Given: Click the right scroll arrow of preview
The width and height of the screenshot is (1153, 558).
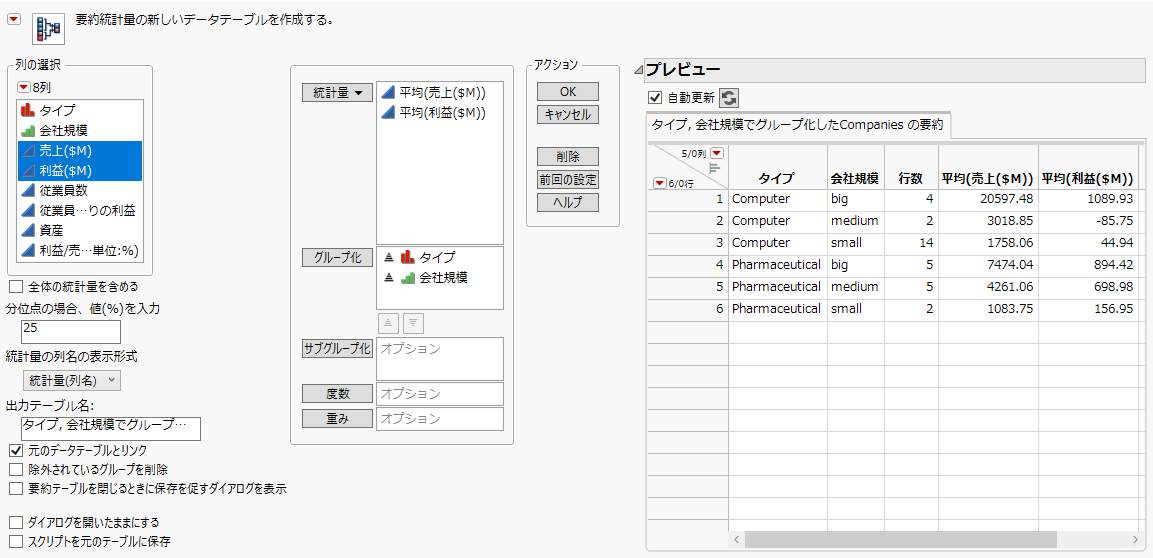Looking at the screenshot, I should pos(1135,540).
